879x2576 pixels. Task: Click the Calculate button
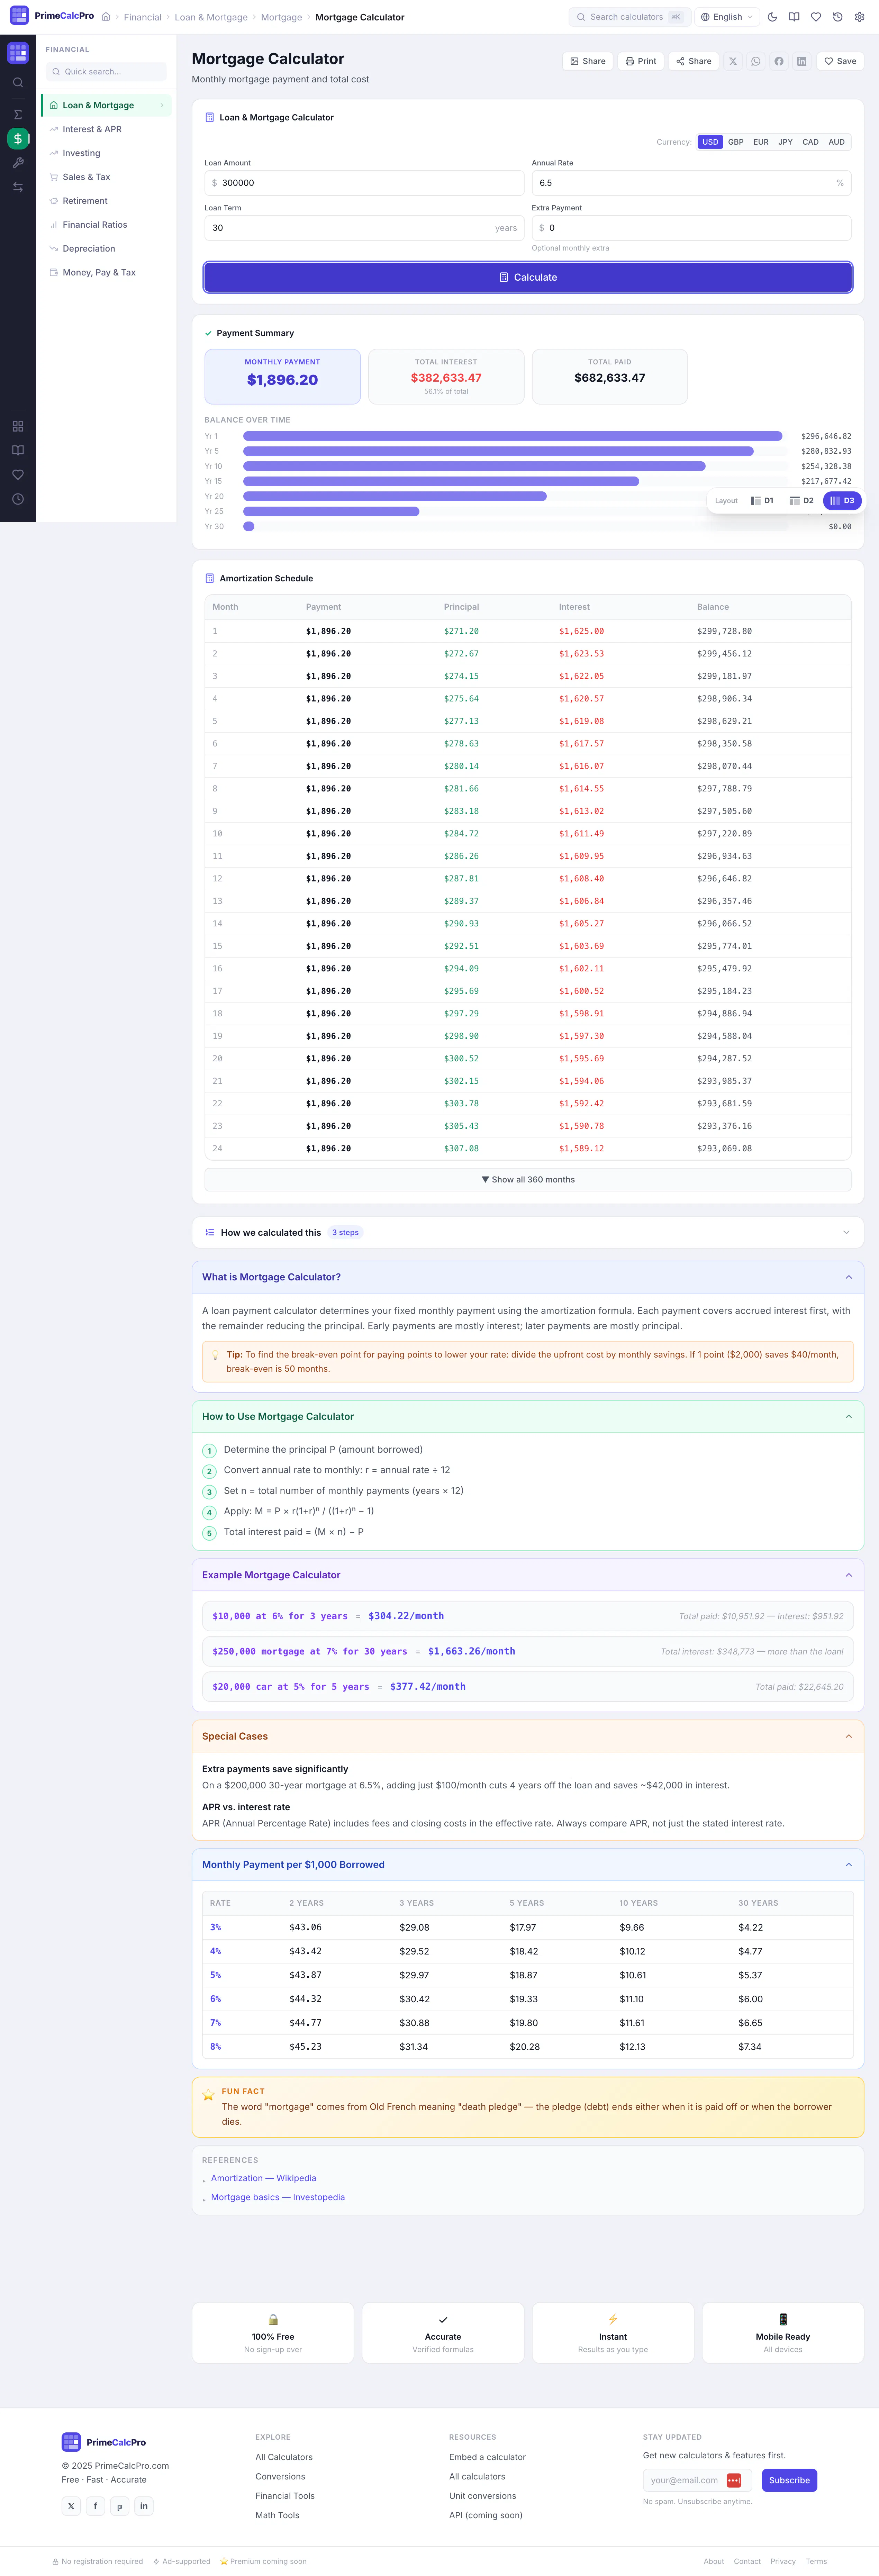(528, 277)
